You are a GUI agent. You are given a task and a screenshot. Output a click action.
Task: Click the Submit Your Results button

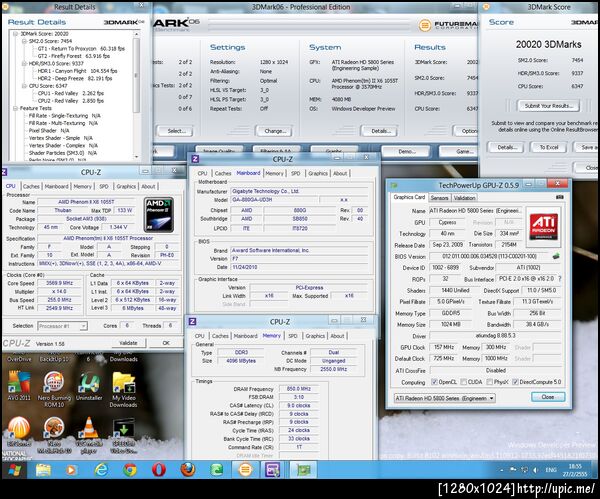coord(549,105)
